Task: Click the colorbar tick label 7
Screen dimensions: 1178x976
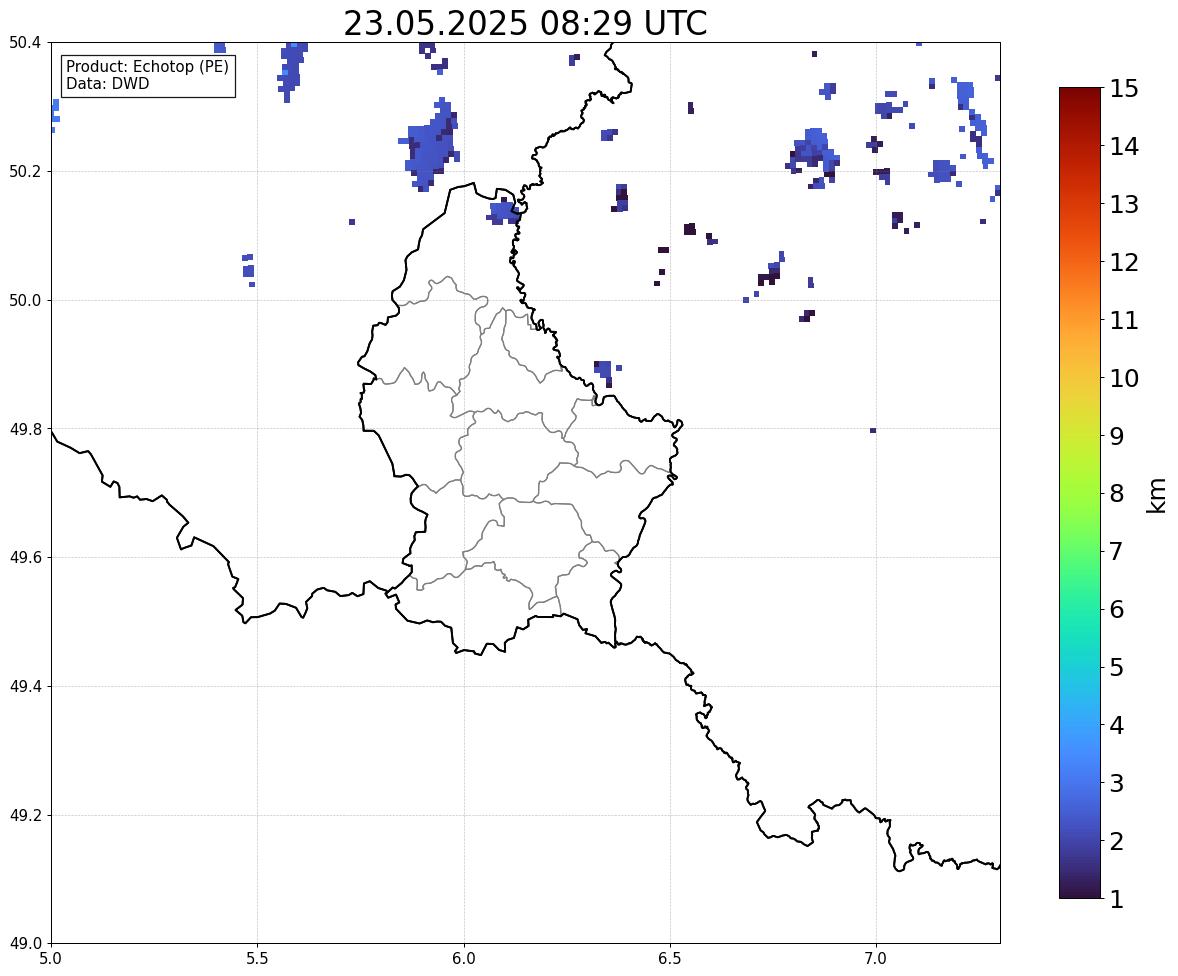Action: (x=1116, y=551)
